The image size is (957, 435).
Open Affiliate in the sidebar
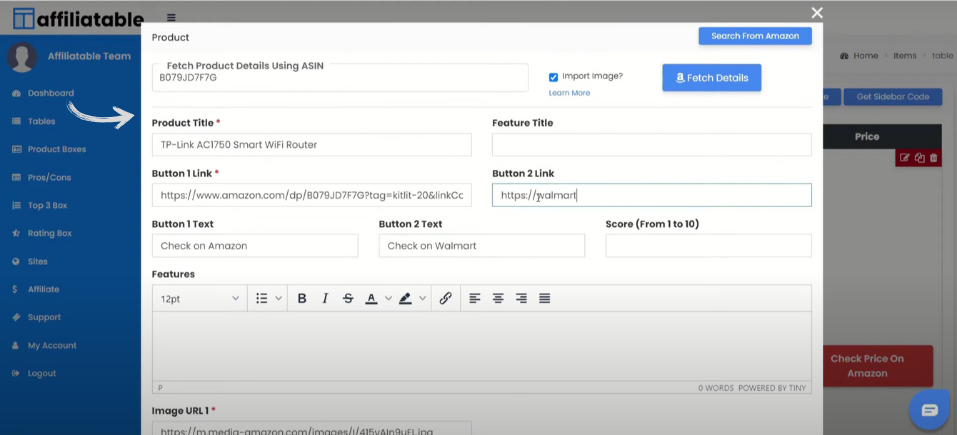[43, 290]
